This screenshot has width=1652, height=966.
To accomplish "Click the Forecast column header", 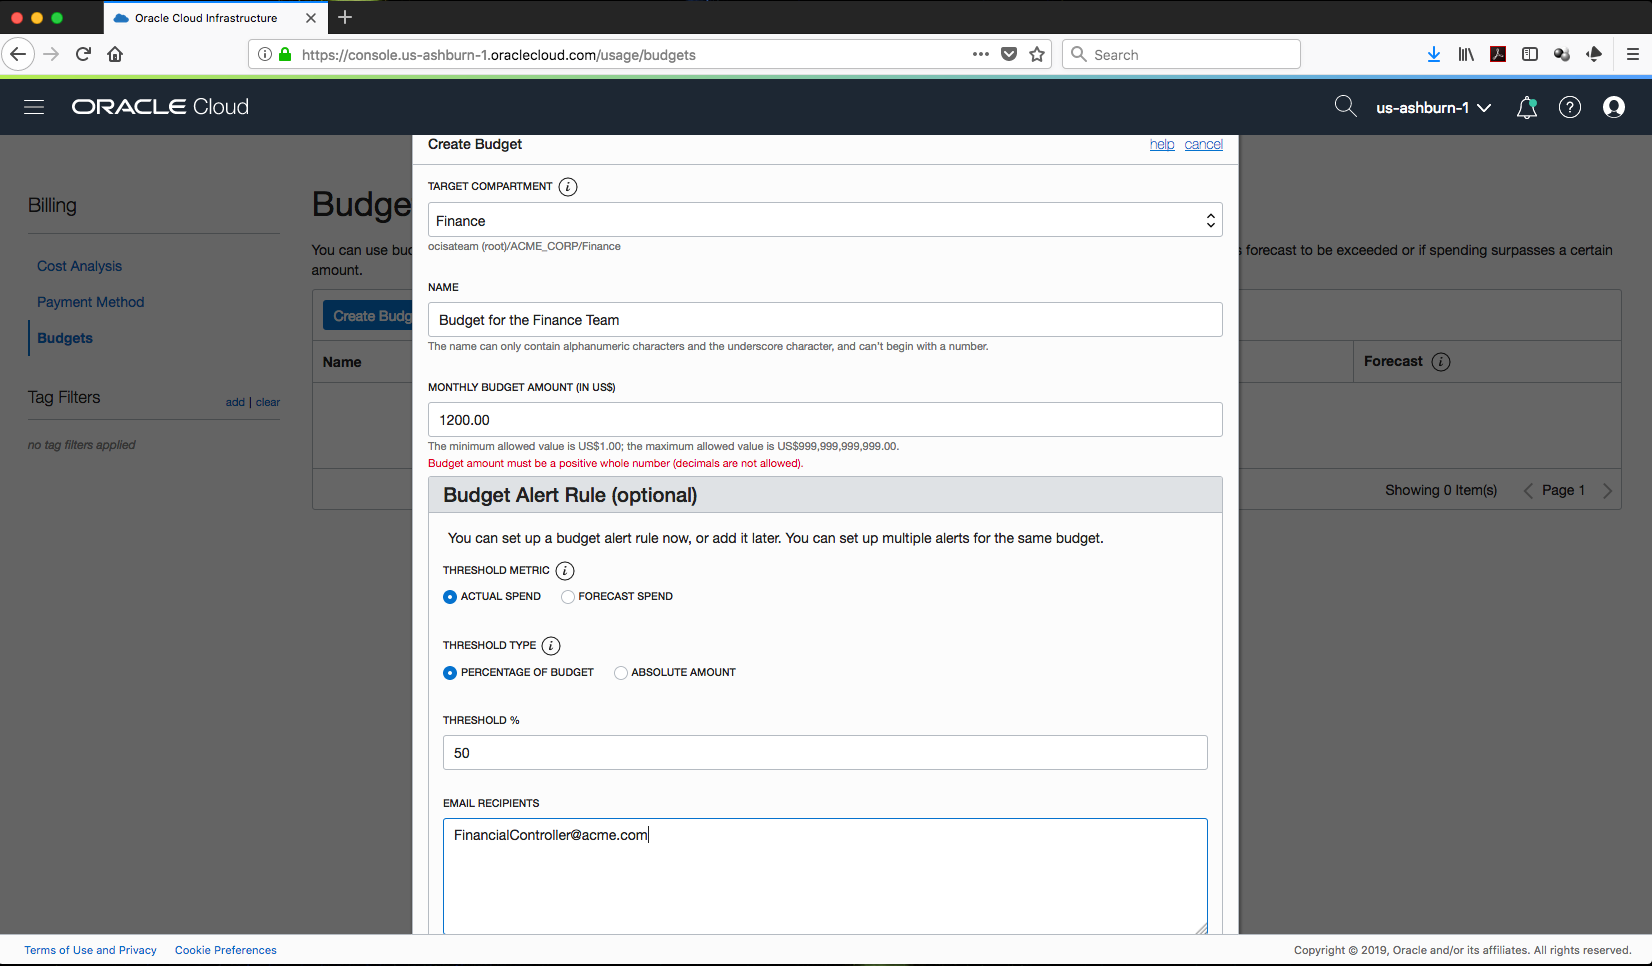I will coord(1393,362).
